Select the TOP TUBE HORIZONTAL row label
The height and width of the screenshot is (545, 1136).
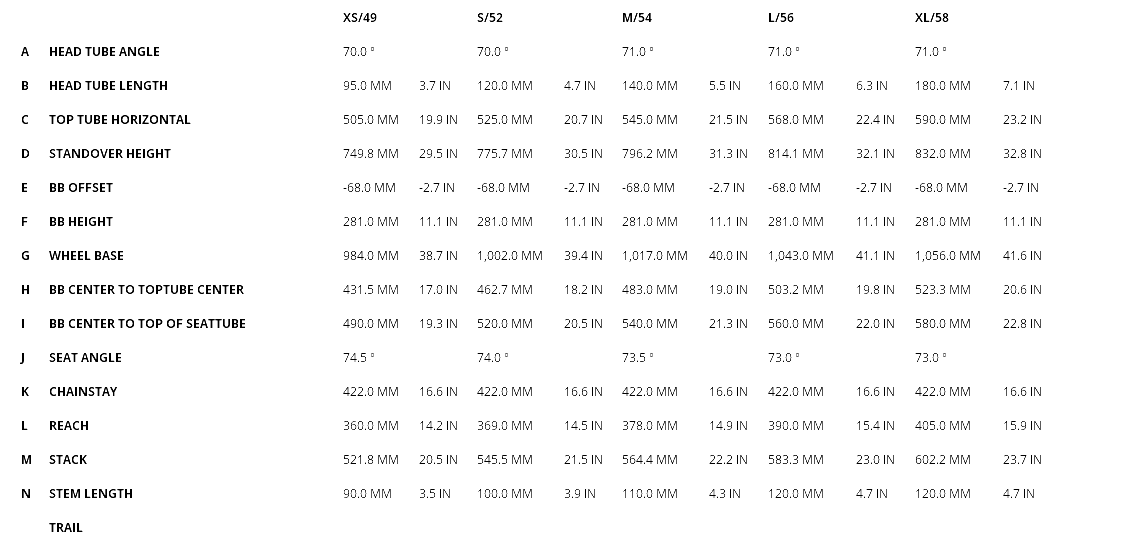click(119, 120)
